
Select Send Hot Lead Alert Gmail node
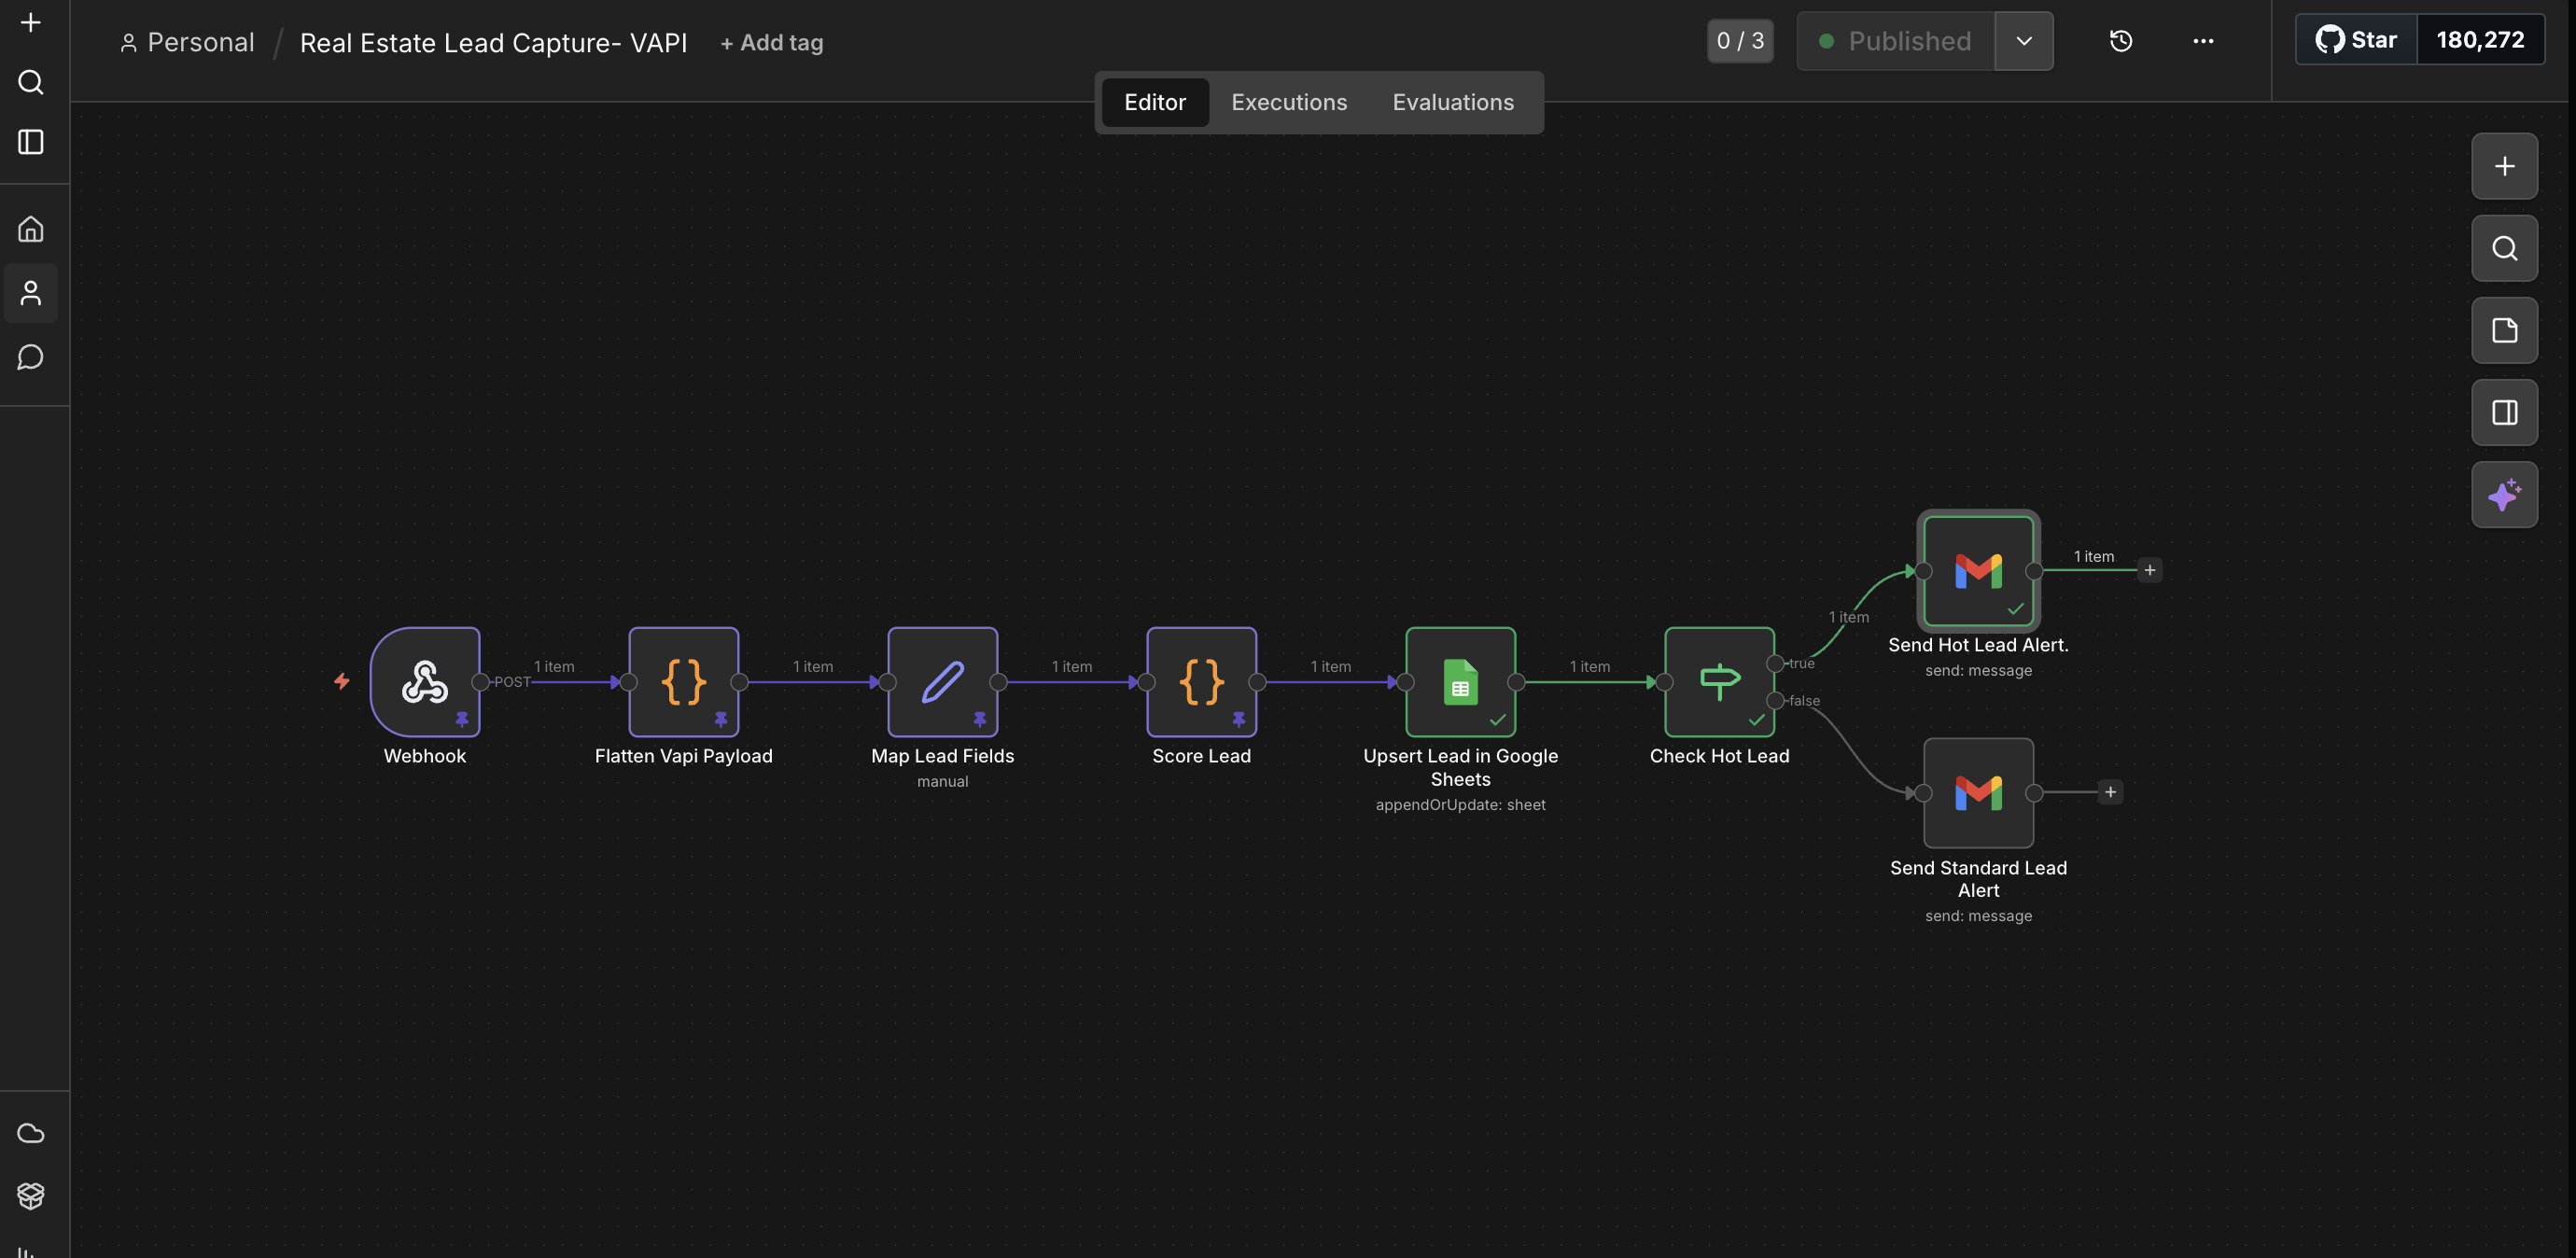click(1979, 571)
